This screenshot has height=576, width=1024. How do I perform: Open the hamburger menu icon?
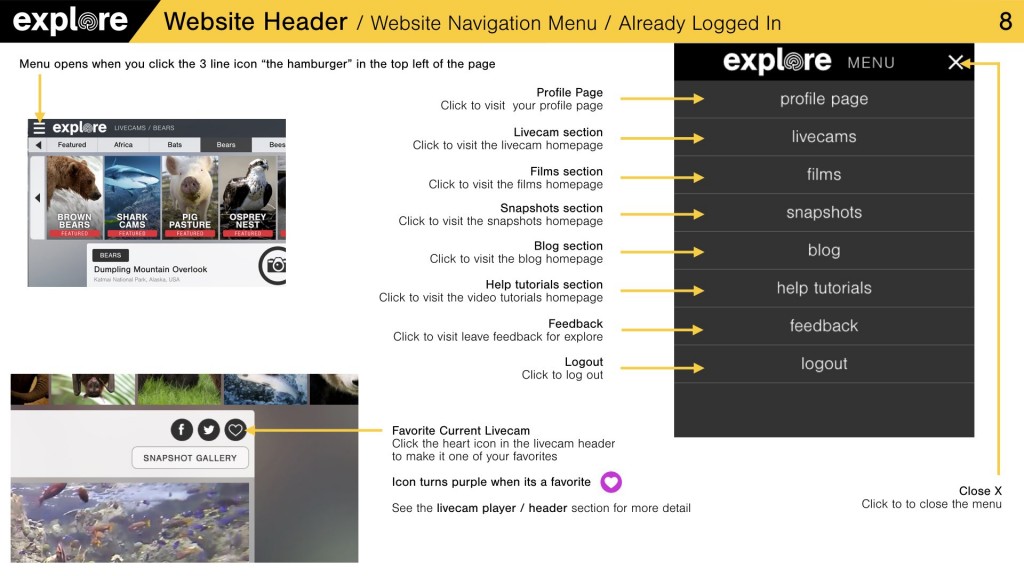point(39,128)
